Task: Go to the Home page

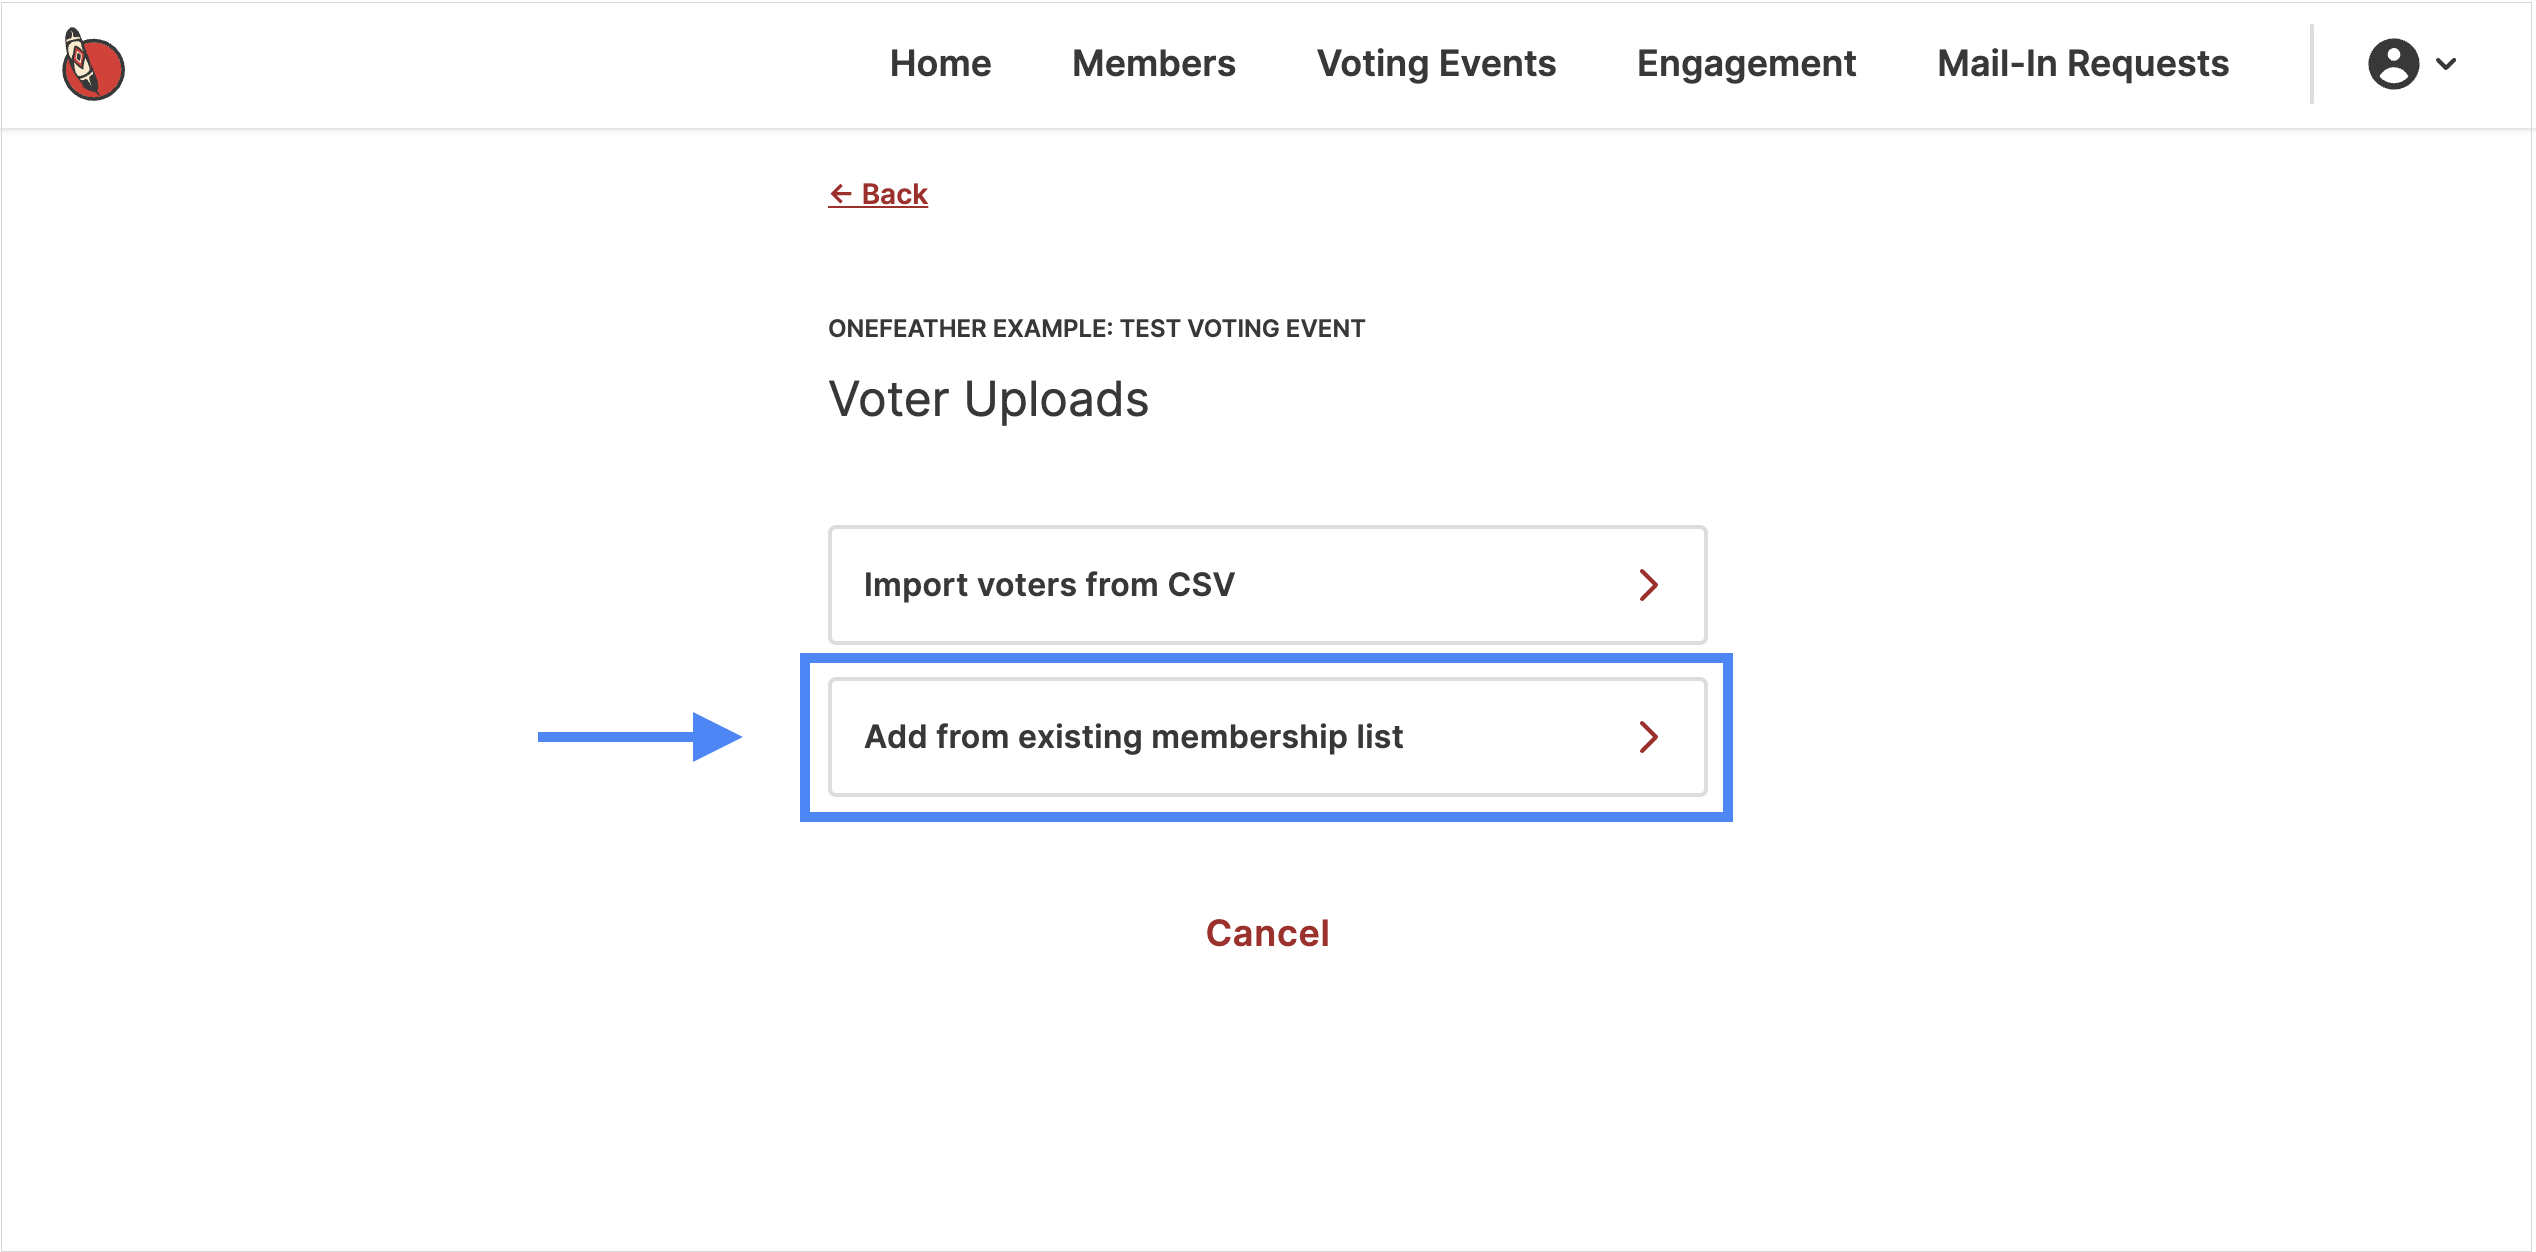Action: 940,64
